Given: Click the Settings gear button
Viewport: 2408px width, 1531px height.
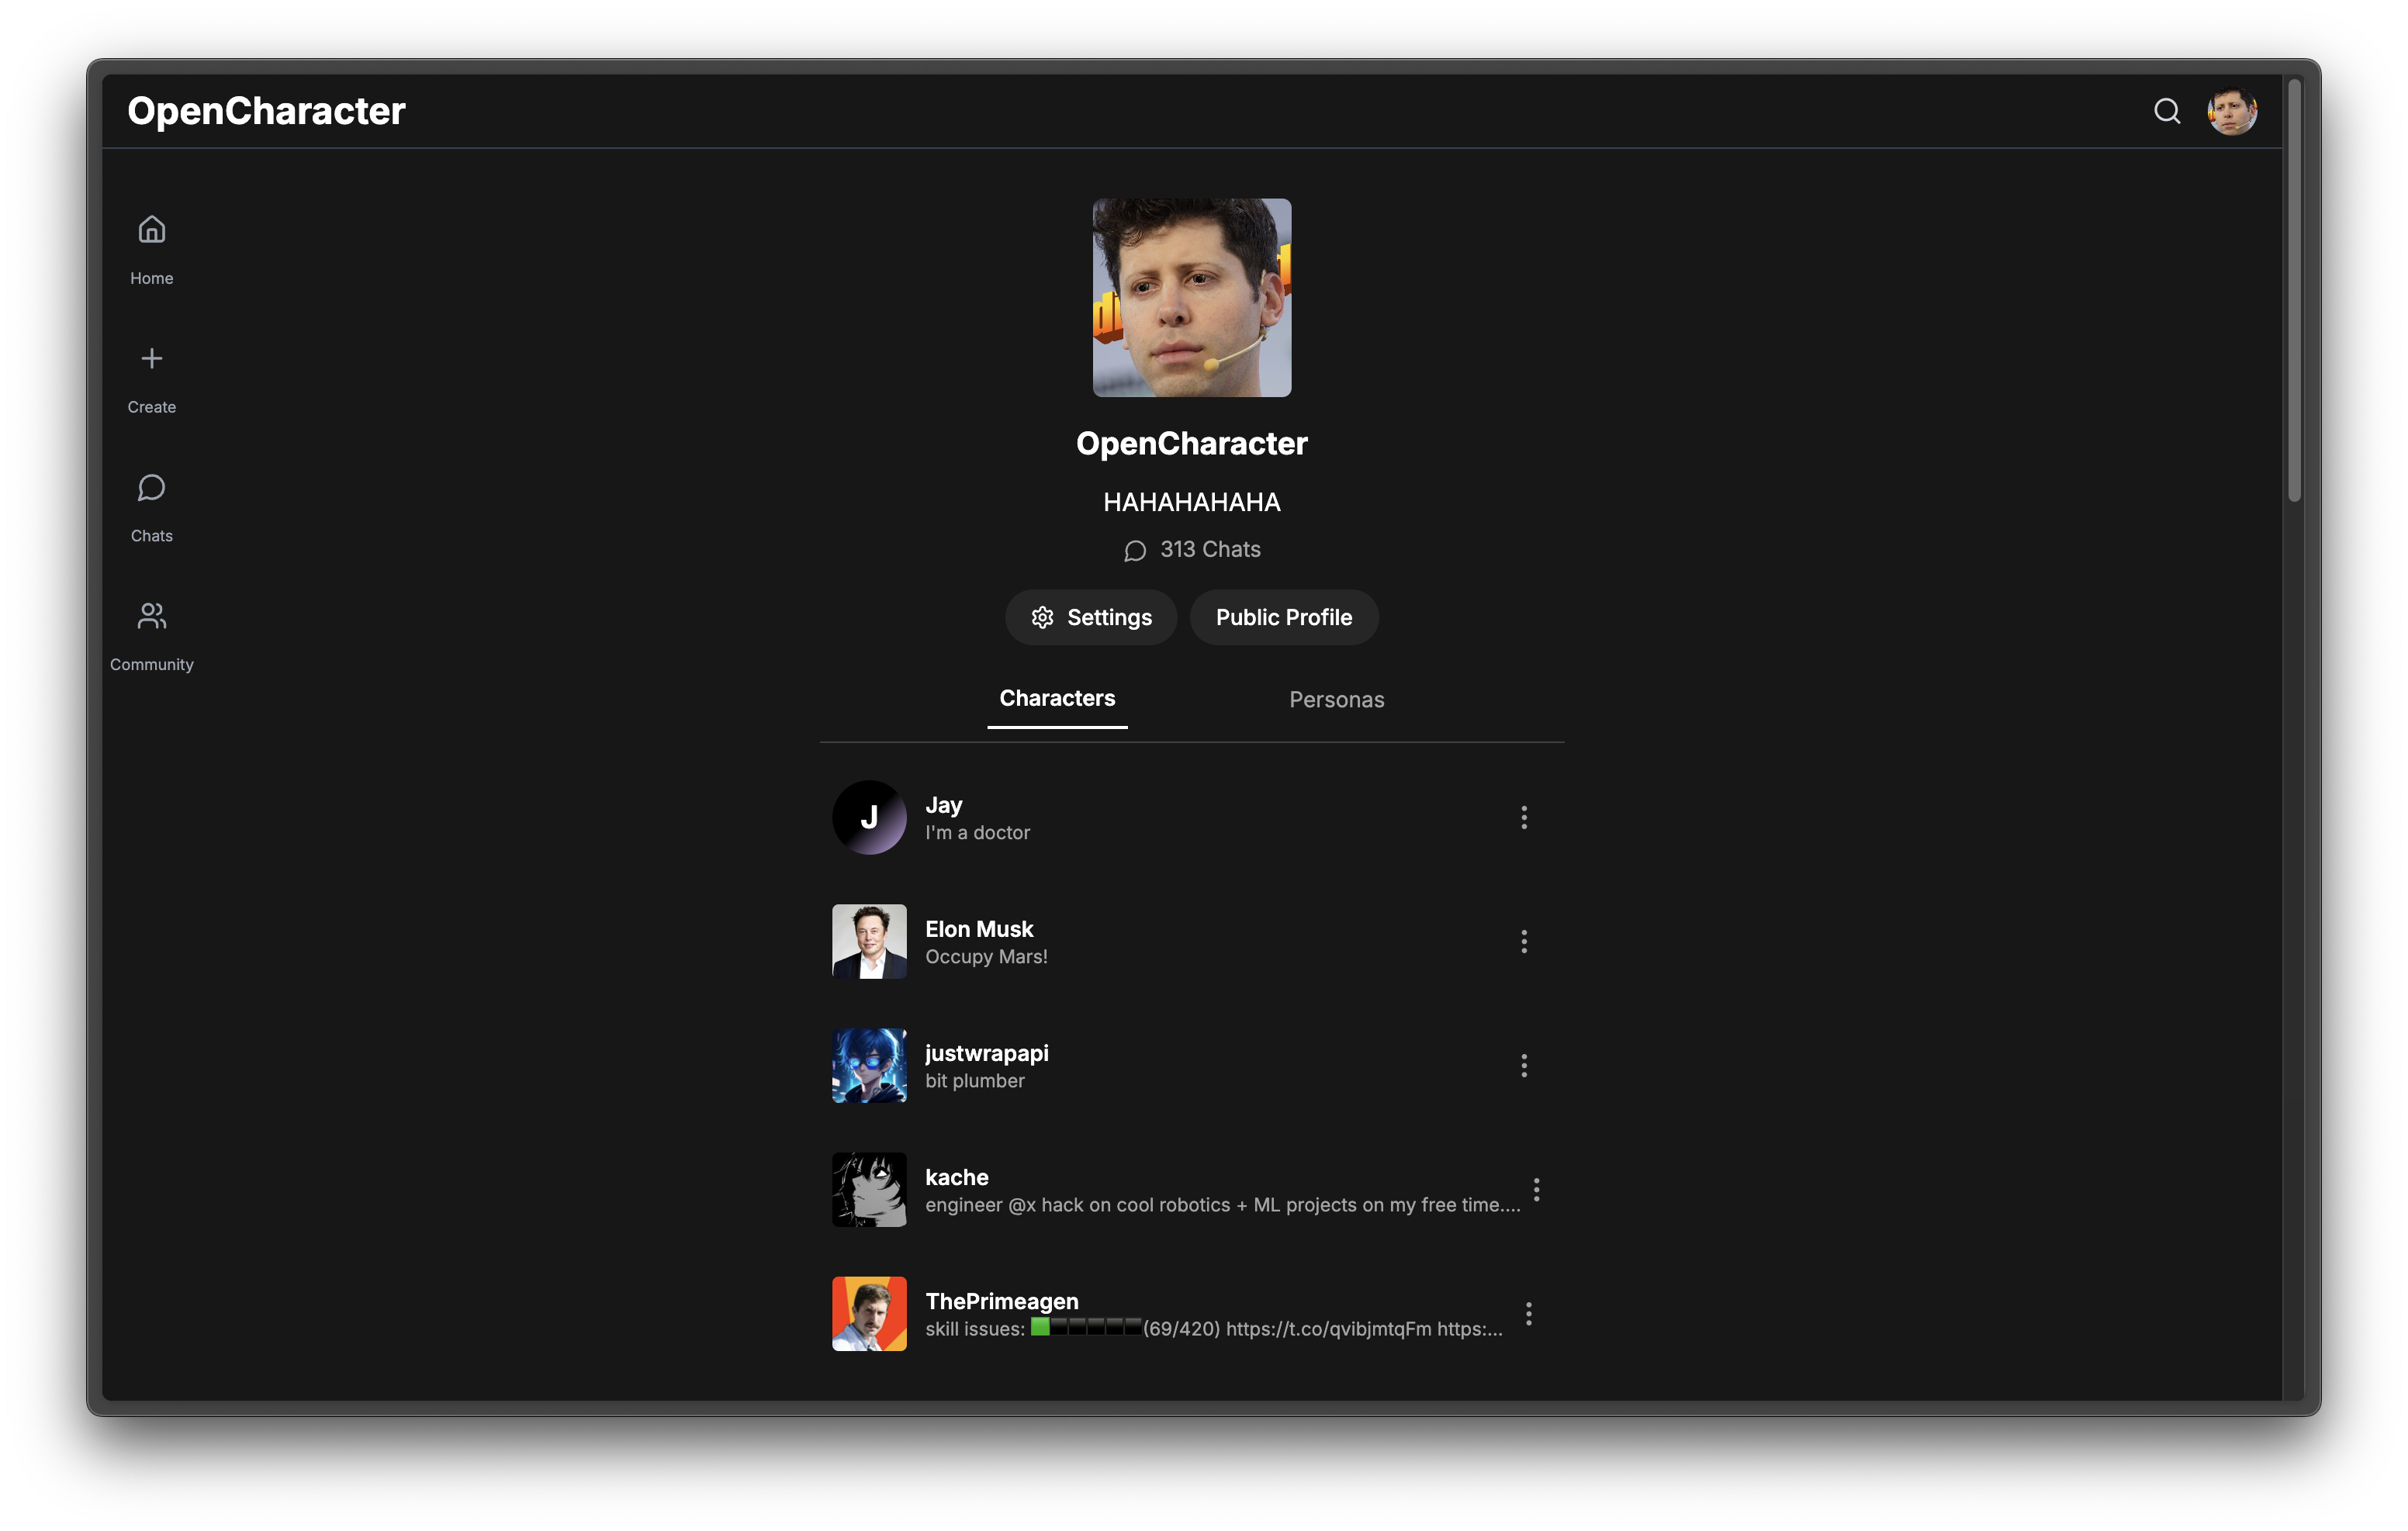Looking at the screenshot, I should point(1090,617).
